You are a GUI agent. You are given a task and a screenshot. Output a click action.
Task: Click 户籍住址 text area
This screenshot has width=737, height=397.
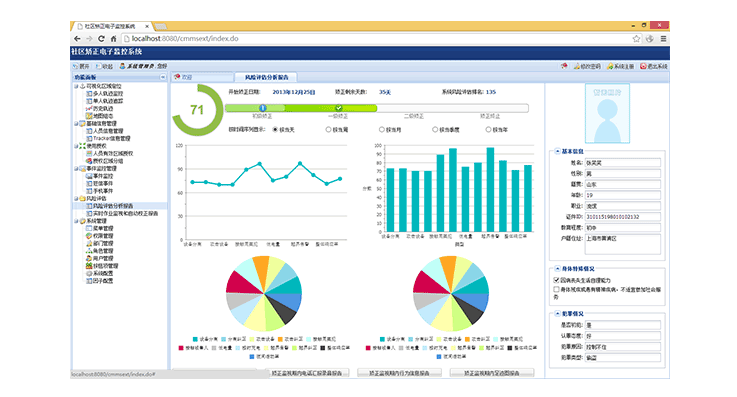(x=623, y=244)
